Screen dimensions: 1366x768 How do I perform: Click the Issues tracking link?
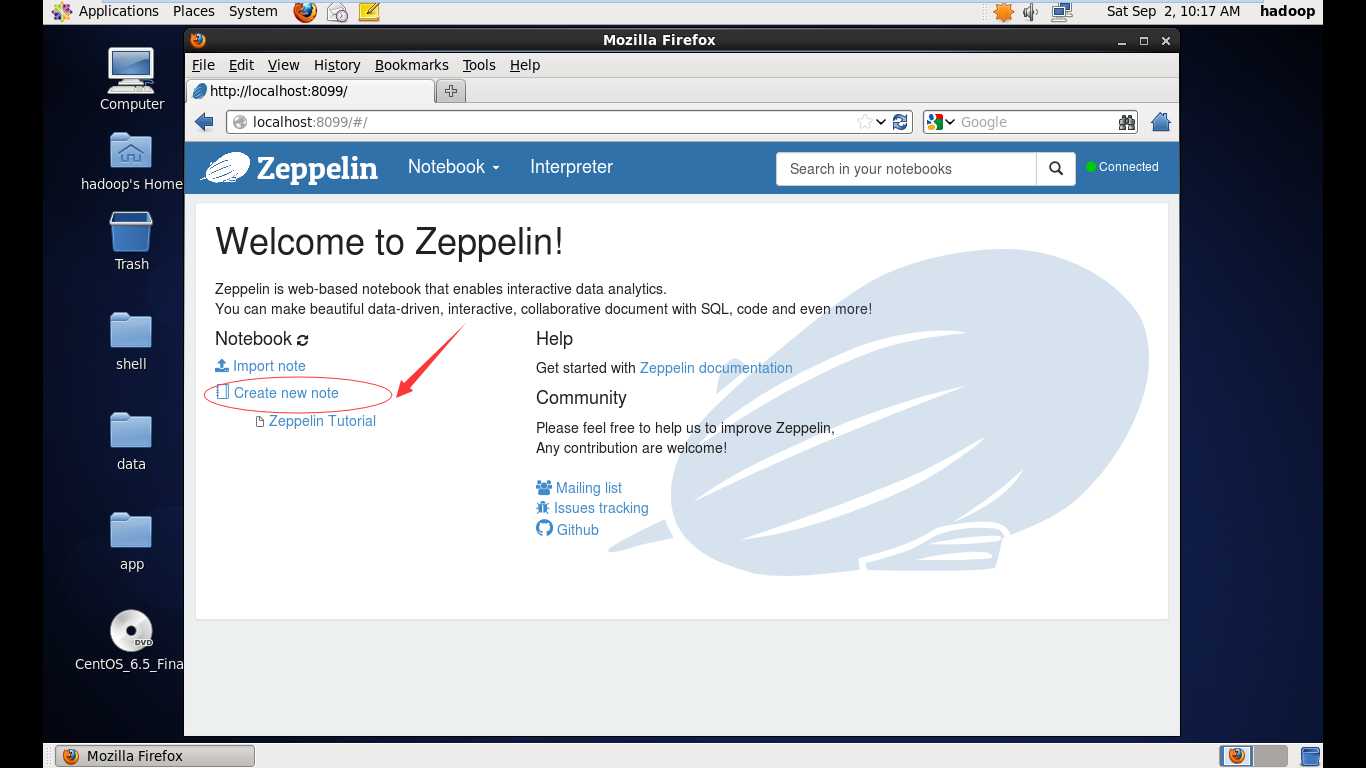tap(601, 508)
